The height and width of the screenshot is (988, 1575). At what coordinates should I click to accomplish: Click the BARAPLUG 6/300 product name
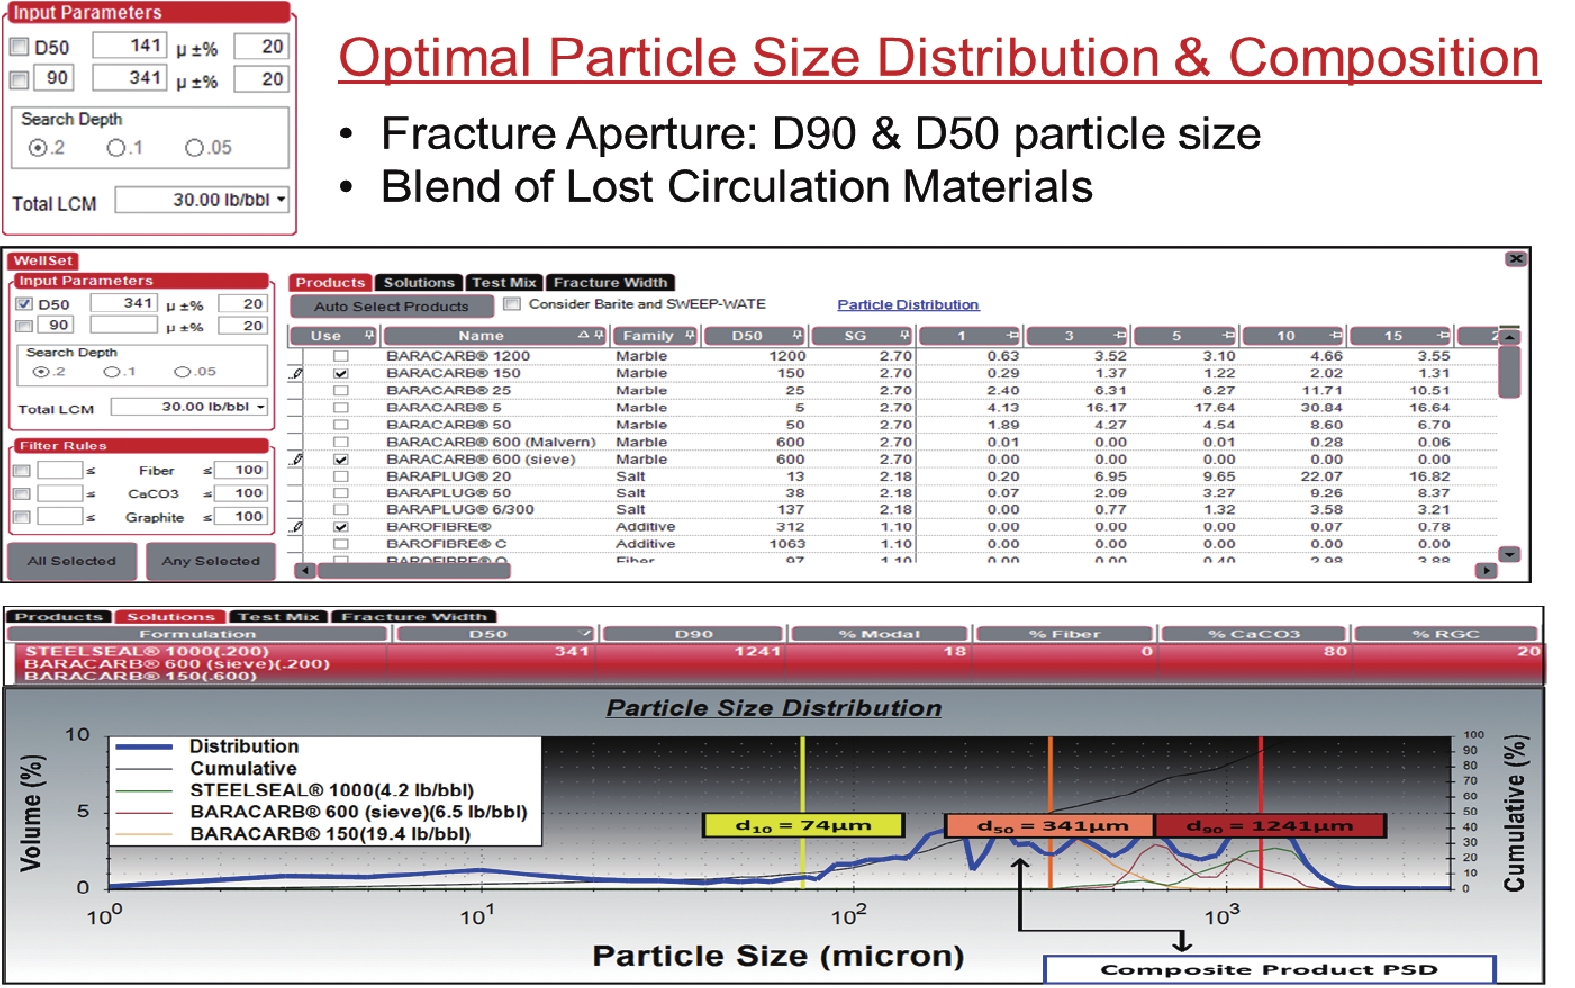[x=460, y=510]
